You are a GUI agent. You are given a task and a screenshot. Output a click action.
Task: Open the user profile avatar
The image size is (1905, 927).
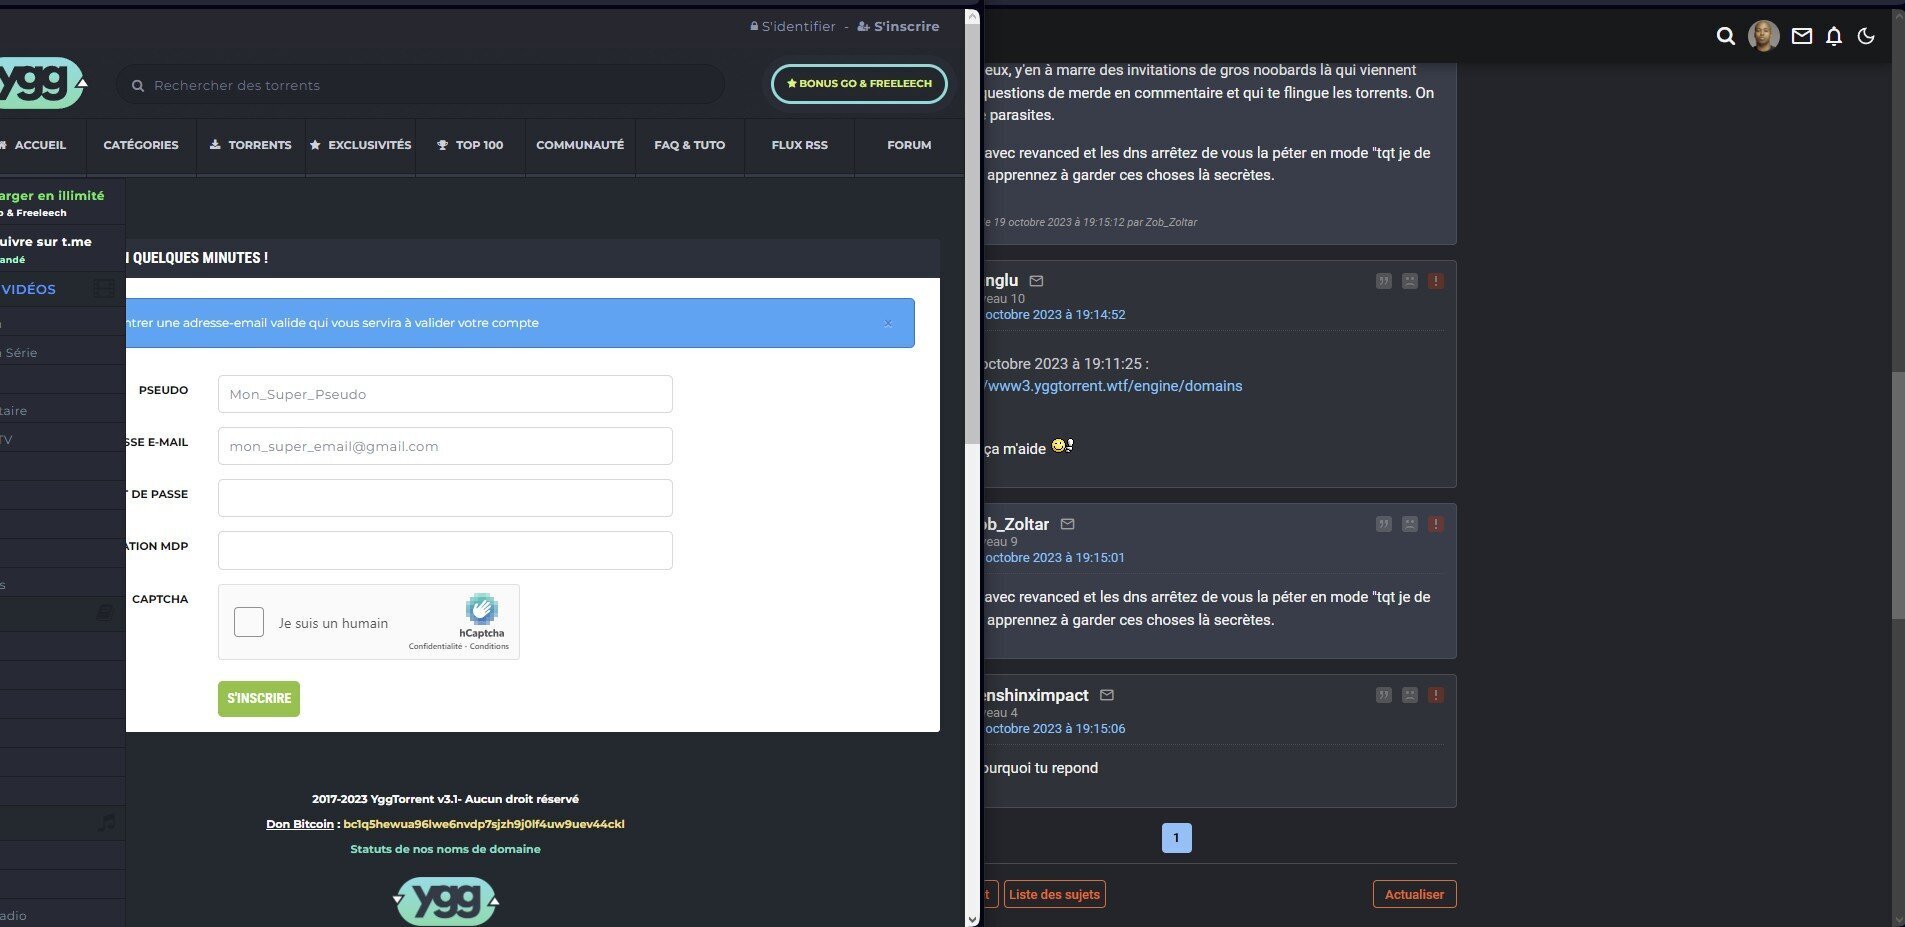(x=1763, y=36)
